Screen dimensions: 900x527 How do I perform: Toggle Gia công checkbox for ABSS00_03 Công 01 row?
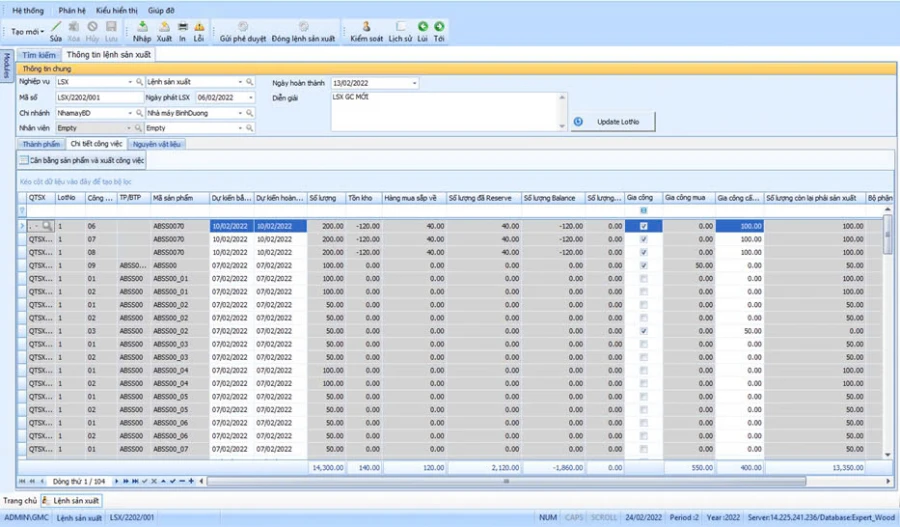click(643, 344)
